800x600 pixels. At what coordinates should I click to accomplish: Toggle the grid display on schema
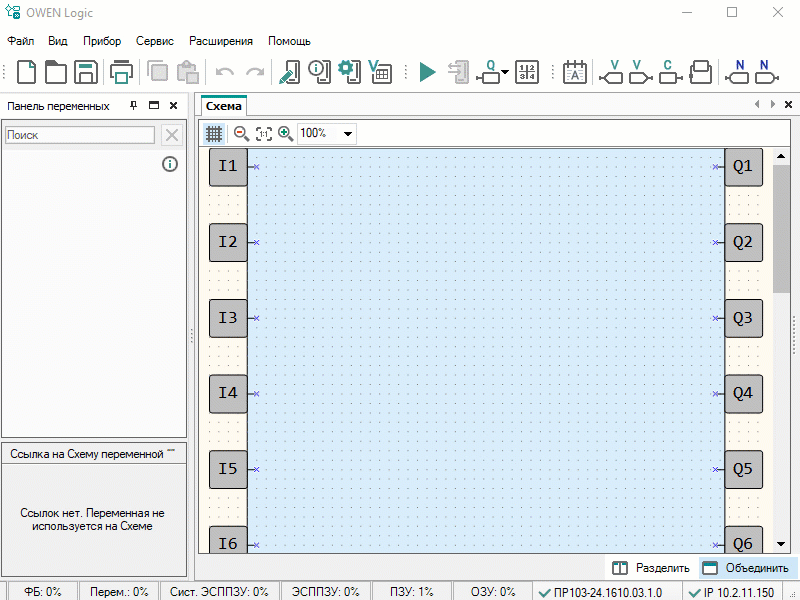click(214, 133)
